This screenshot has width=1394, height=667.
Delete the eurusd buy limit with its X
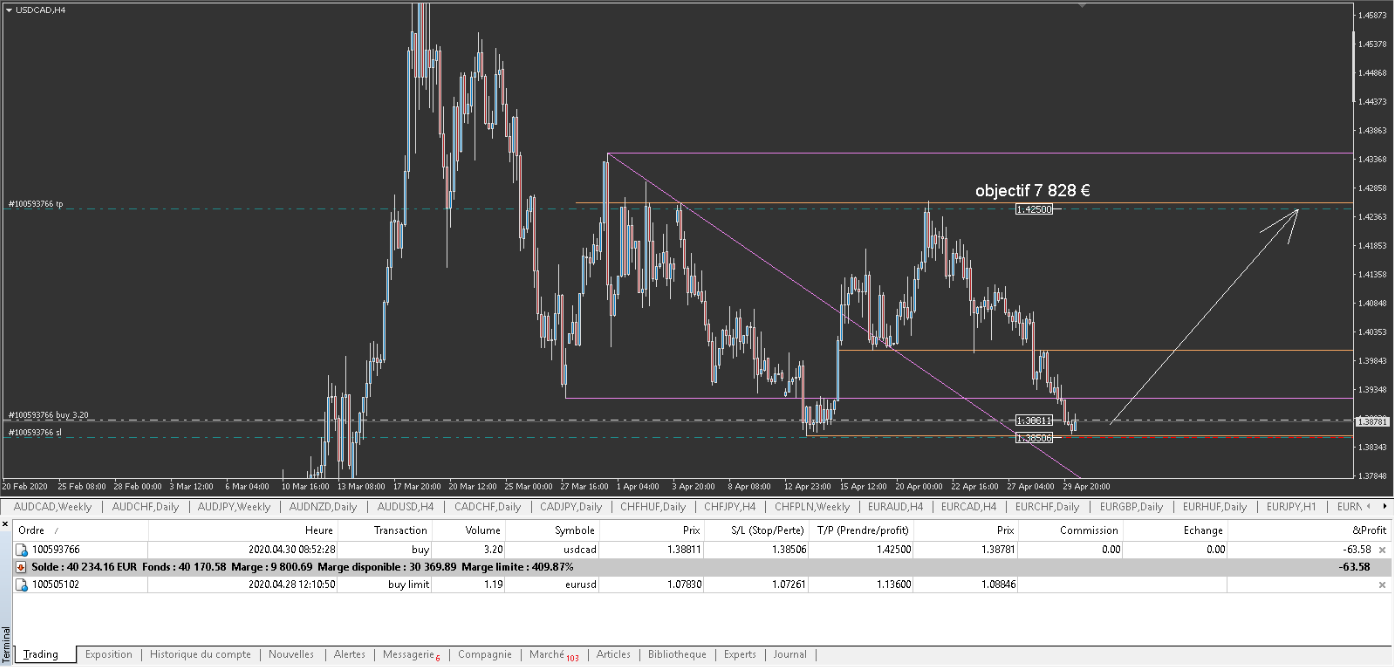pos(1382,584)
